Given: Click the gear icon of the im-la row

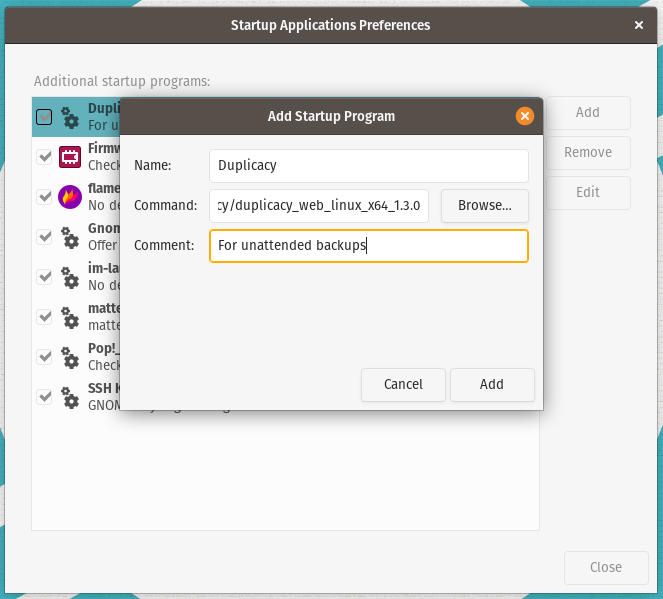Looking at the screenshot, I should point(70,277).
